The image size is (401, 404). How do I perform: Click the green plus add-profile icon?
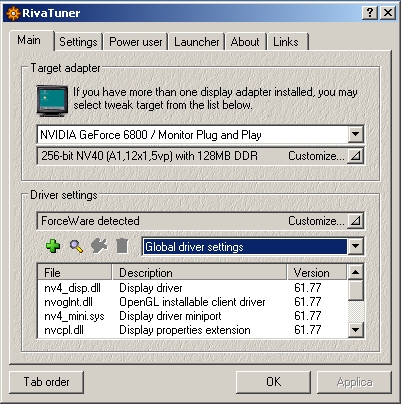[53, 247]
